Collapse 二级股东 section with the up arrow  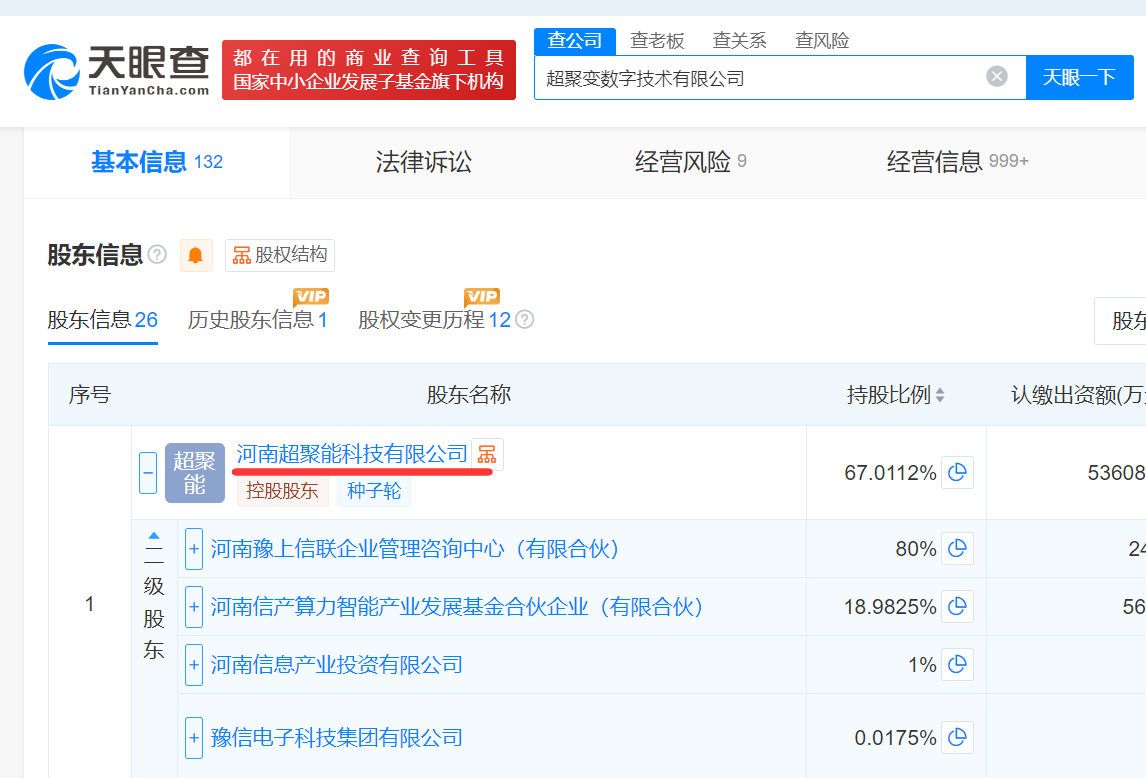pos(154,536)
